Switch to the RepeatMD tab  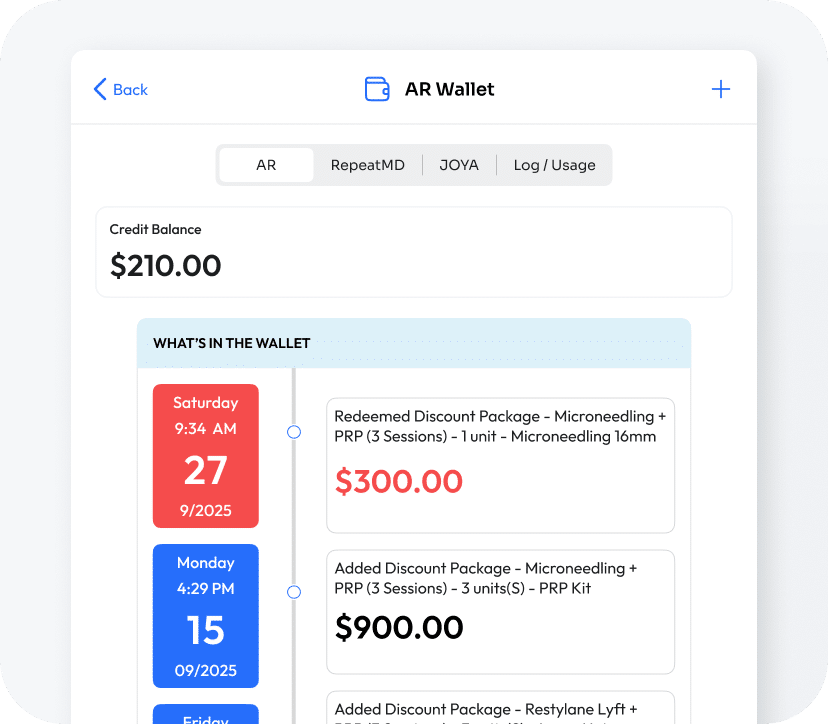tap(367, 165)
